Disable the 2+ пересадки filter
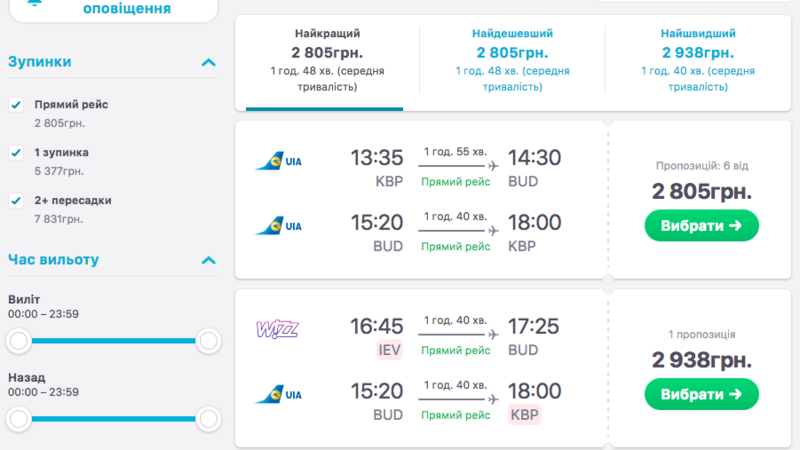The image size is (800, 450). coord(16,201)
